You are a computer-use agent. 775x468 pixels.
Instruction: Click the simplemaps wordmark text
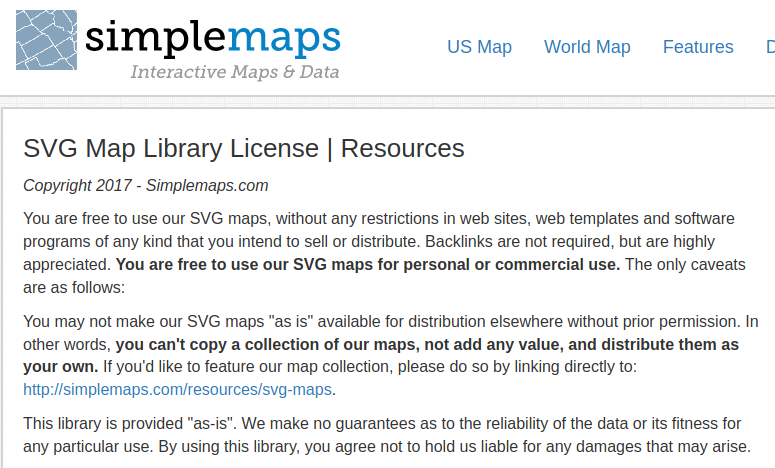click(212, 36)
